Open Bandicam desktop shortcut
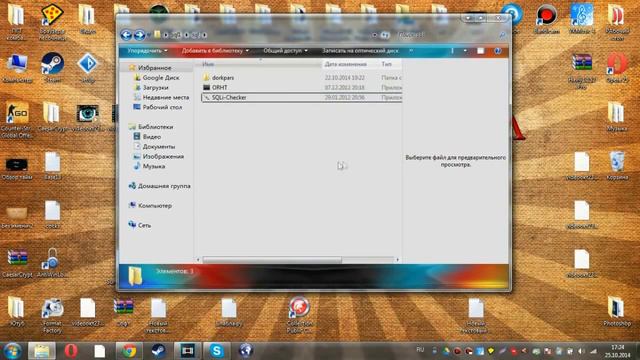 tap(547, 19)
